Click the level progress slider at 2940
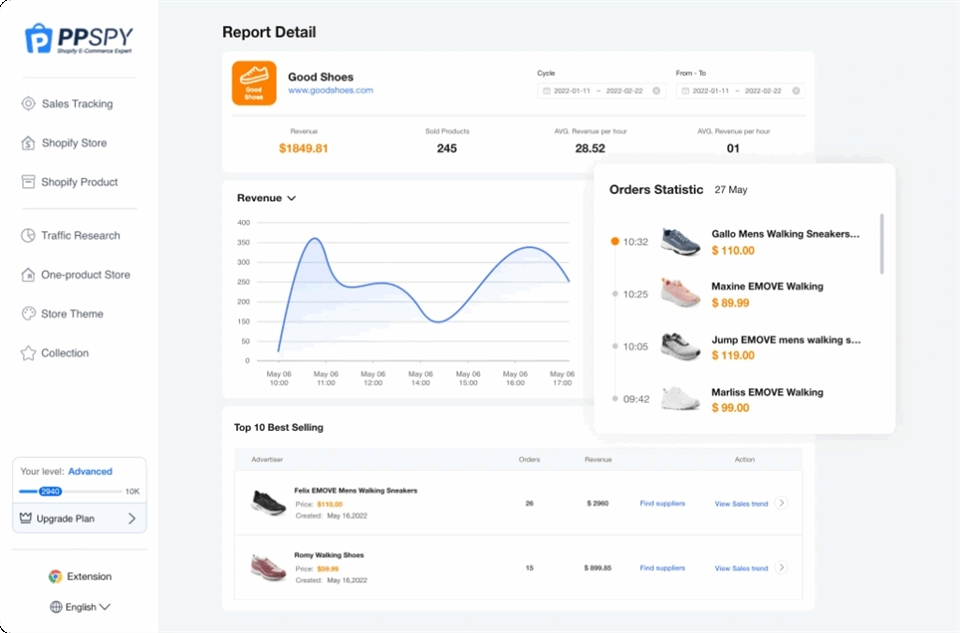The image size is (960, 633). 50,492
